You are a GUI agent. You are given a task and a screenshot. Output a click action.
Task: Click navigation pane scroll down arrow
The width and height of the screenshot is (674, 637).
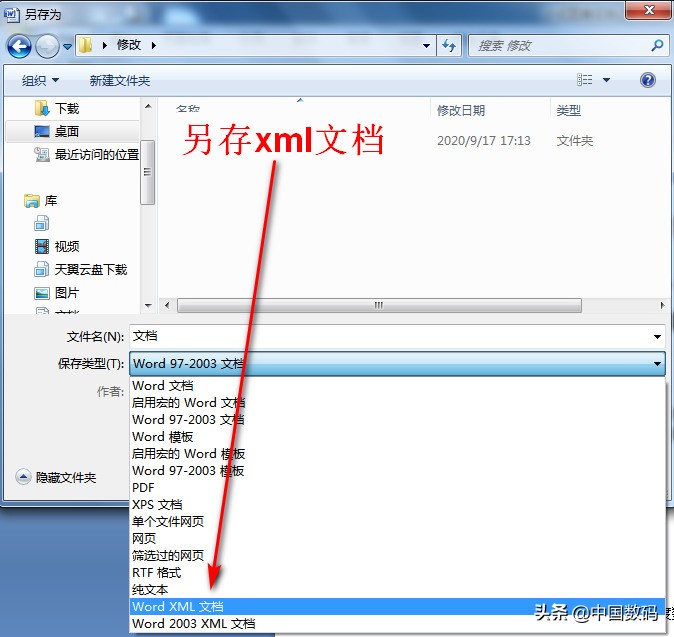point(148,306)
